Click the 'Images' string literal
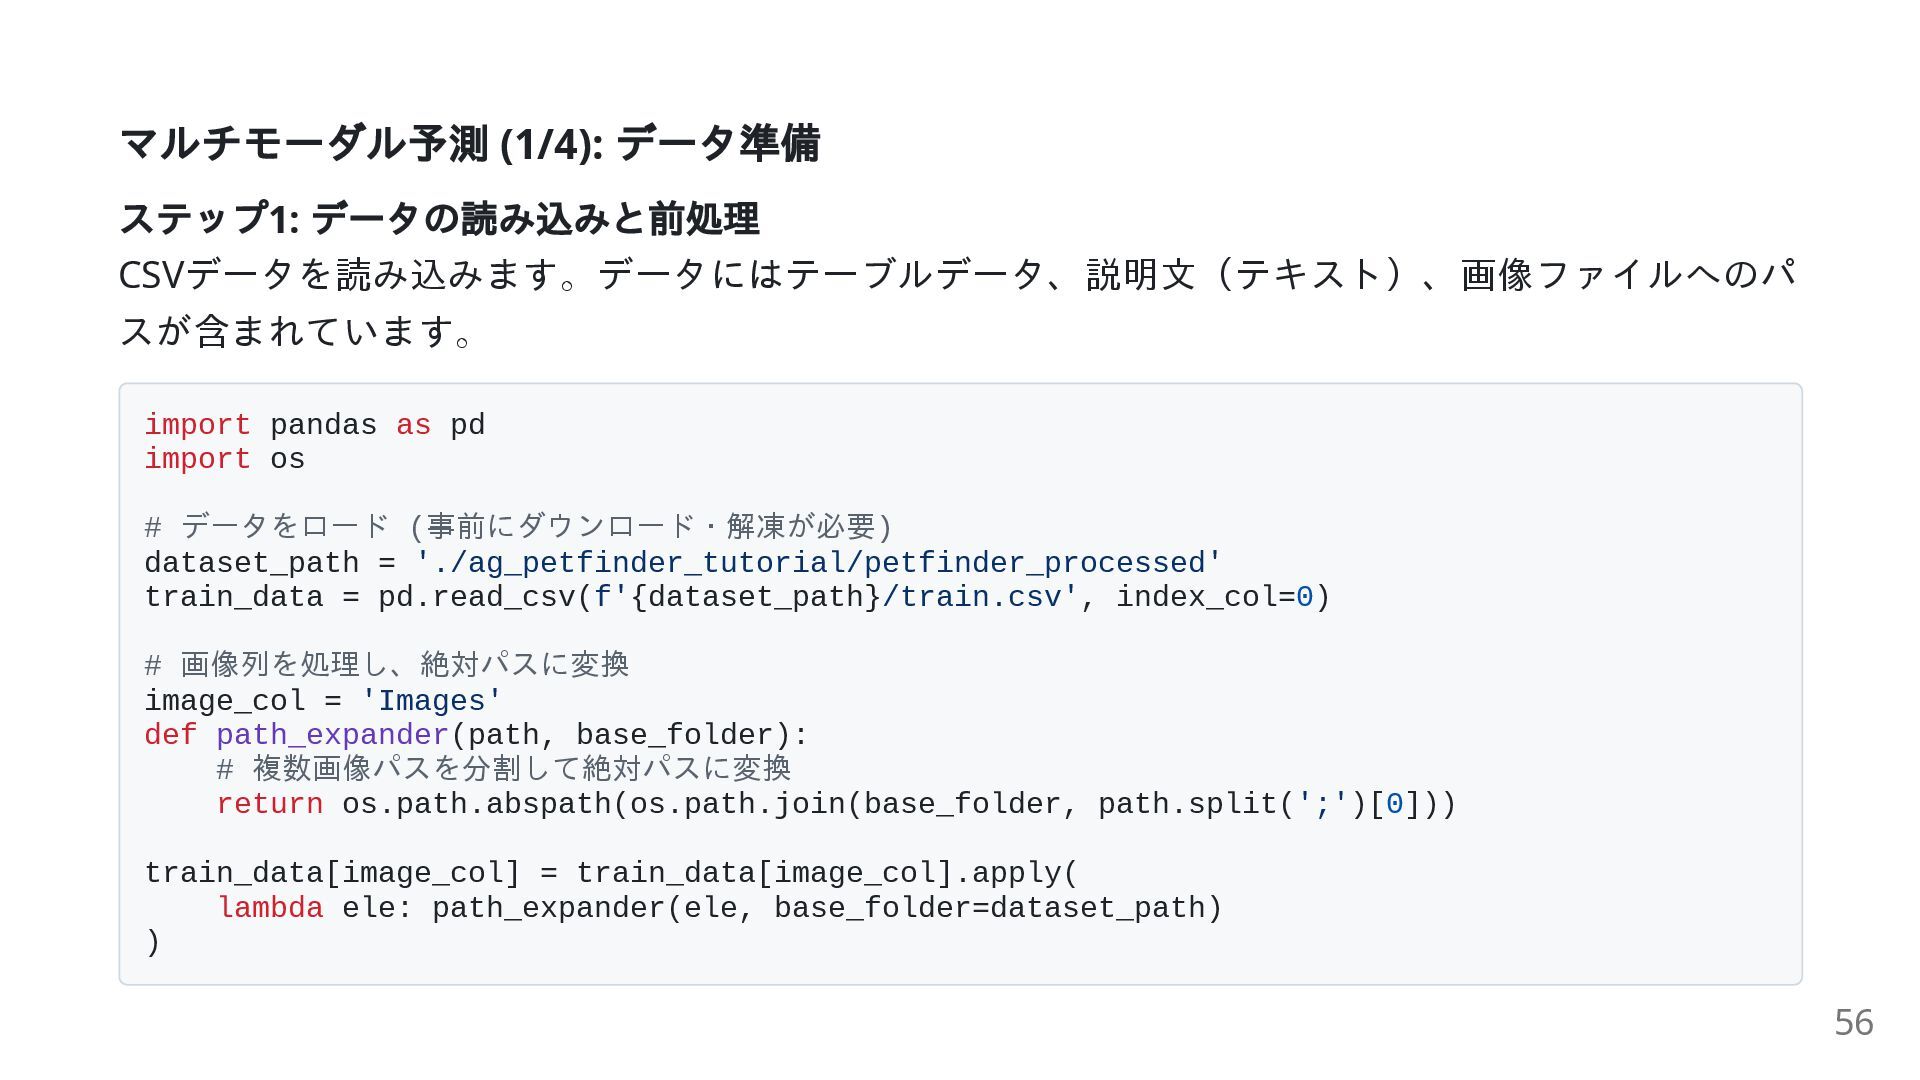Image resolution: width=1920 pixels, height=1080 pixels. (432, 701)
